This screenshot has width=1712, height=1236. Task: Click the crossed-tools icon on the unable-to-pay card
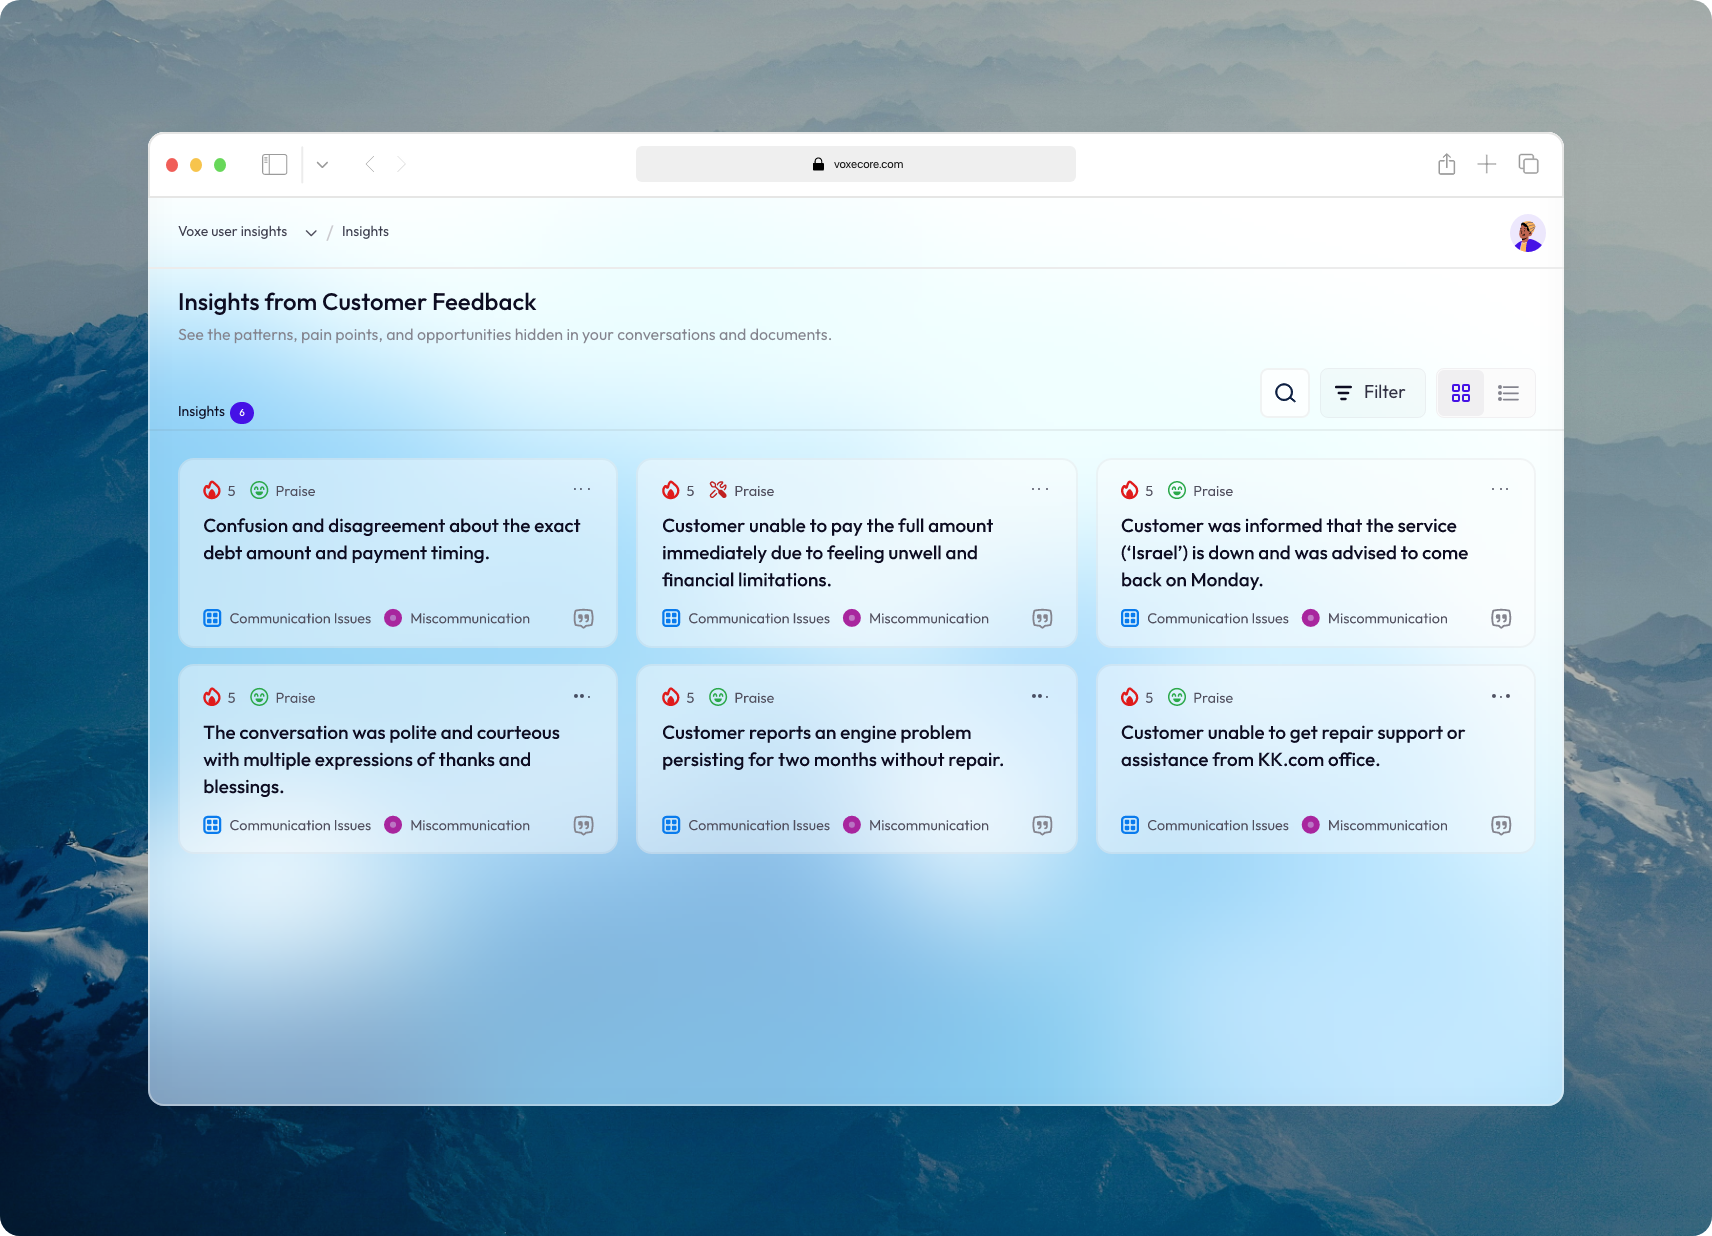(718, 490)
